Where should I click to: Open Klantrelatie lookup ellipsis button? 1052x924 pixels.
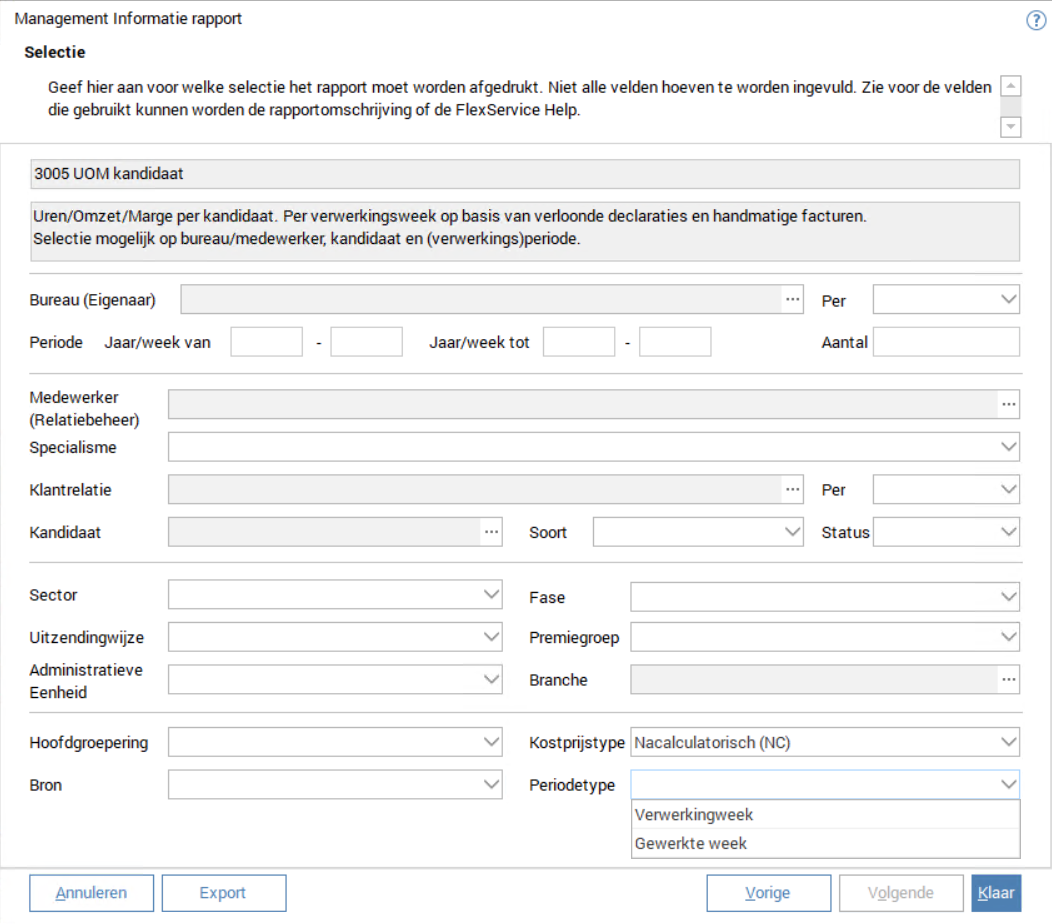(x=793, y=489)
